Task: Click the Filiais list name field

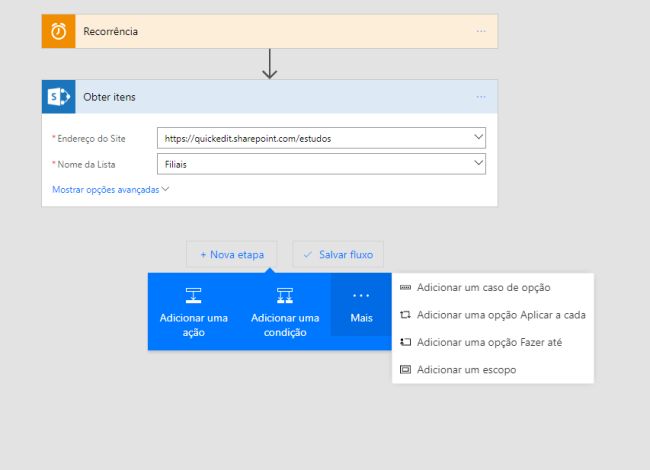Action: [x=321, y=164]
